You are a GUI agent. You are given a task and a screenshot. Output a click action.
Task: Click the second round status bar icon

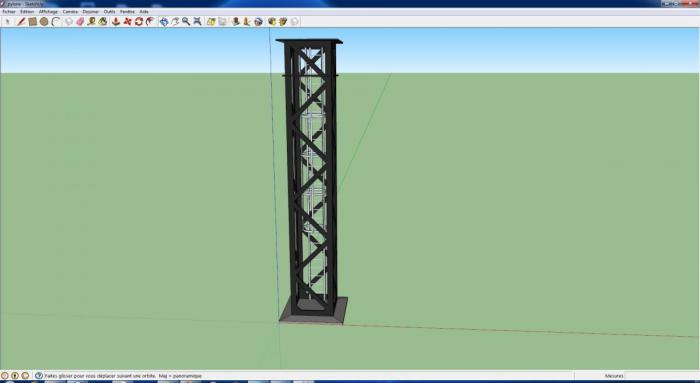(x=15, y=376)
